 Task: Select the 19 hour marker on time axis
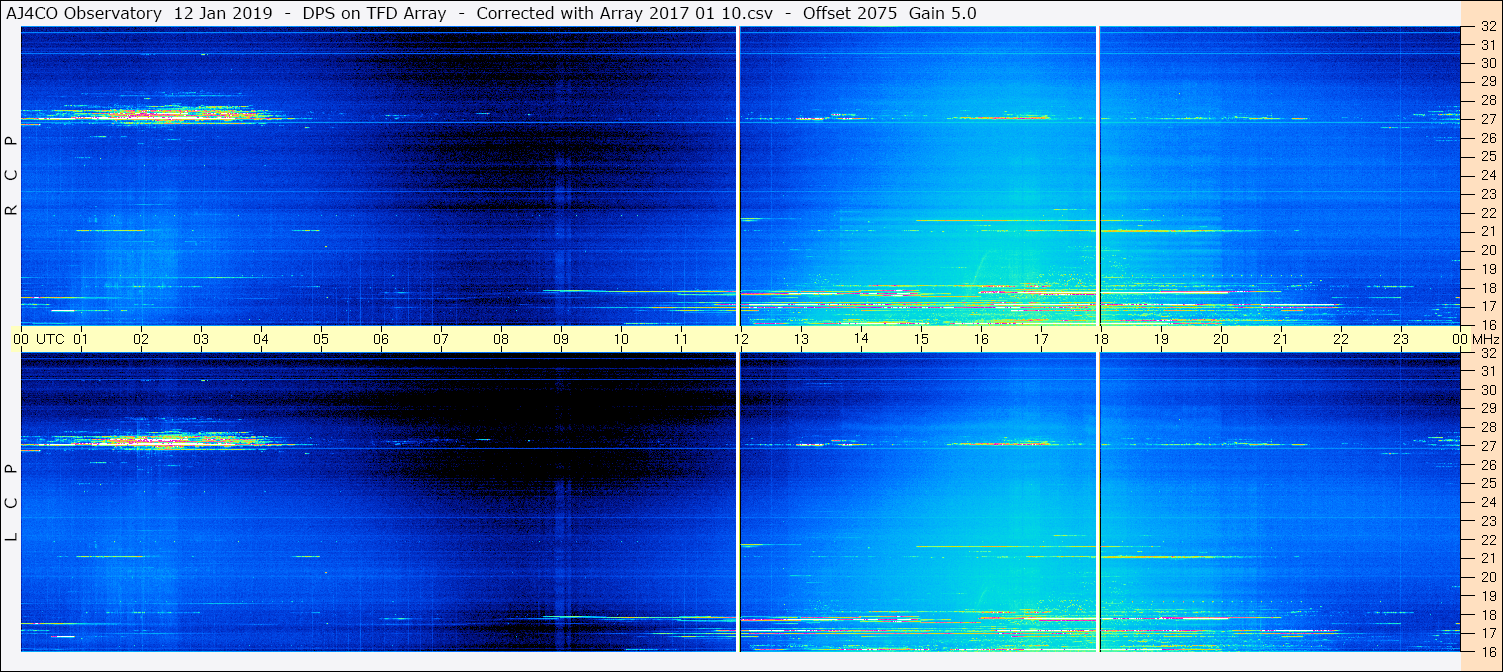(1161, 339)
